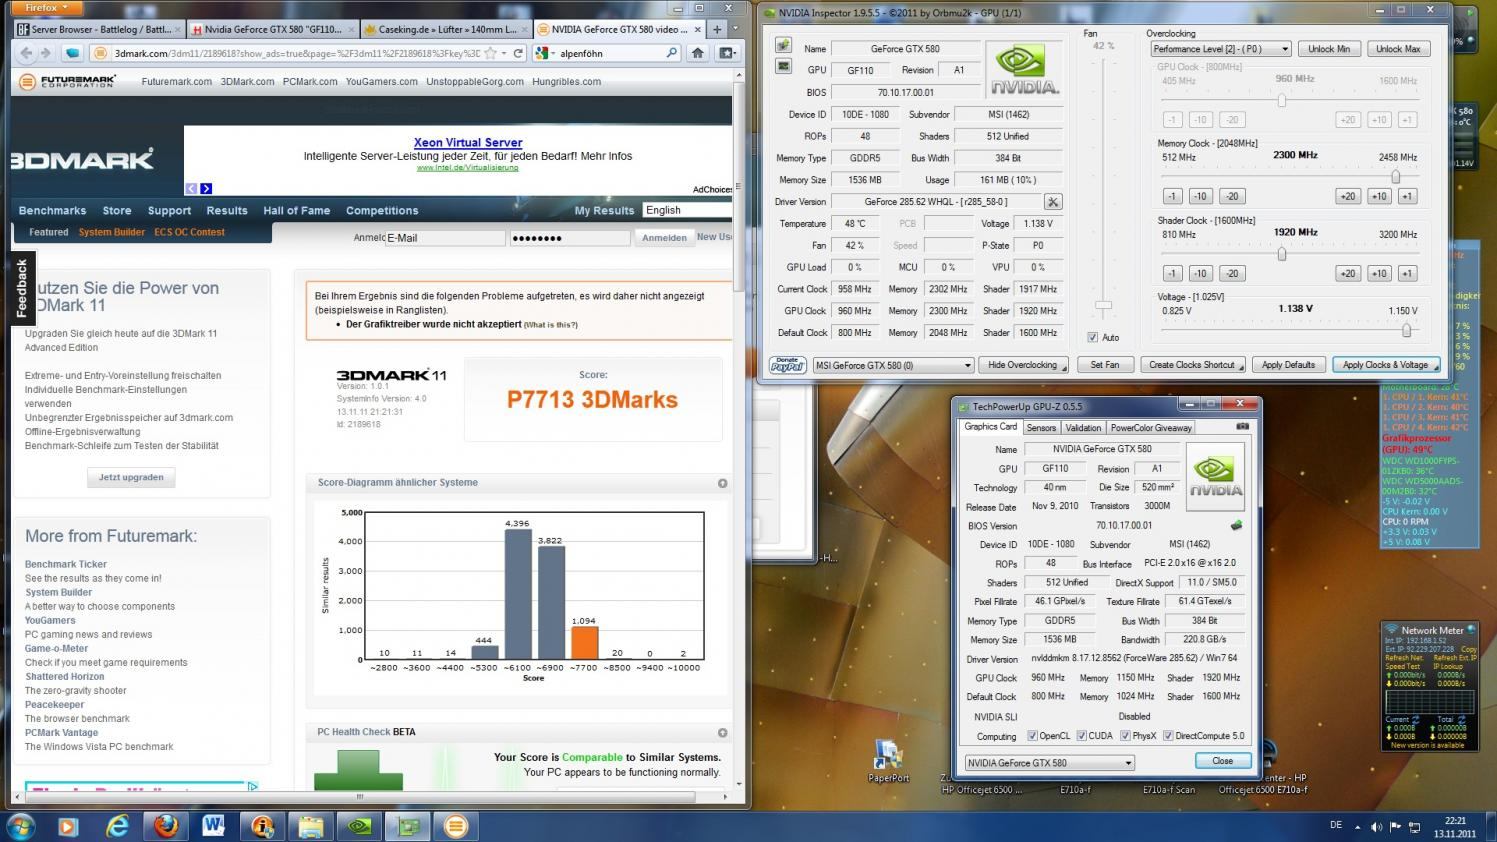Open the Validation tab in GPU-Z

pyautogui.click(x=1083, y=427)
